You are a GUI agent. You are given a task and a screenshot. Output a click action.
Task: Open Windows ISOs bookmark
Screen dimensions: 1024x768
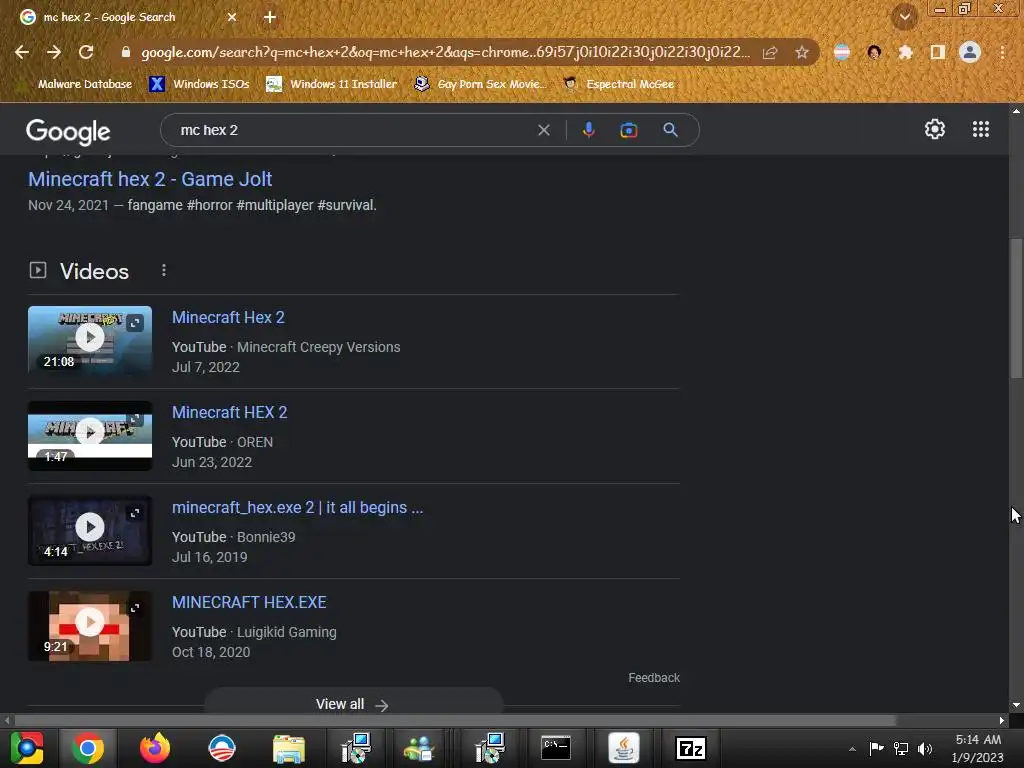pyautogui.click(x=200, y=84)
